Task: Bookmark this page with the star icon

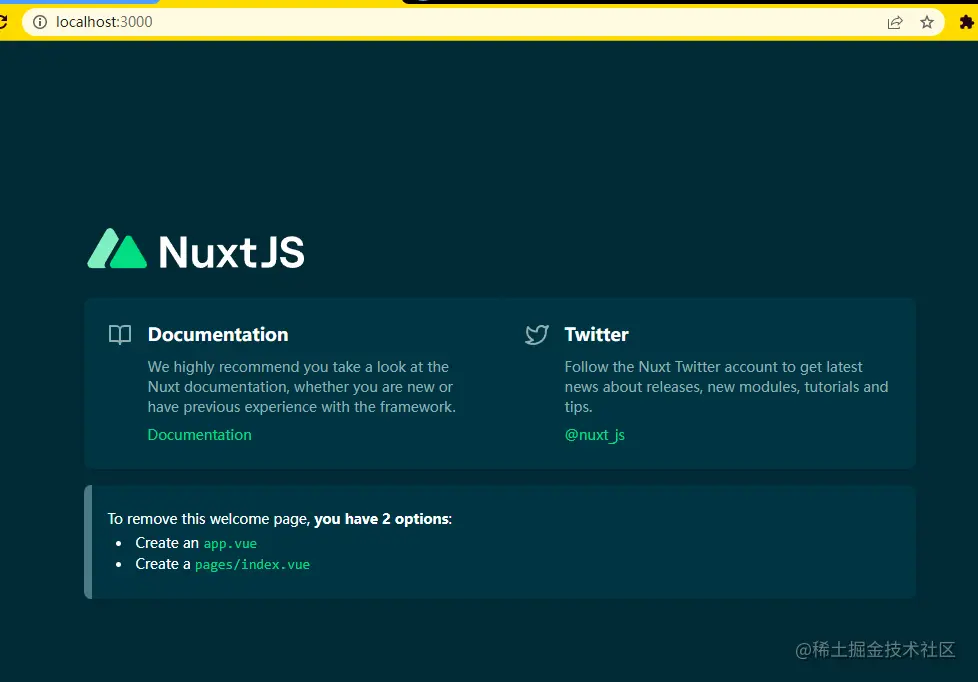Action: coord(927,22)
